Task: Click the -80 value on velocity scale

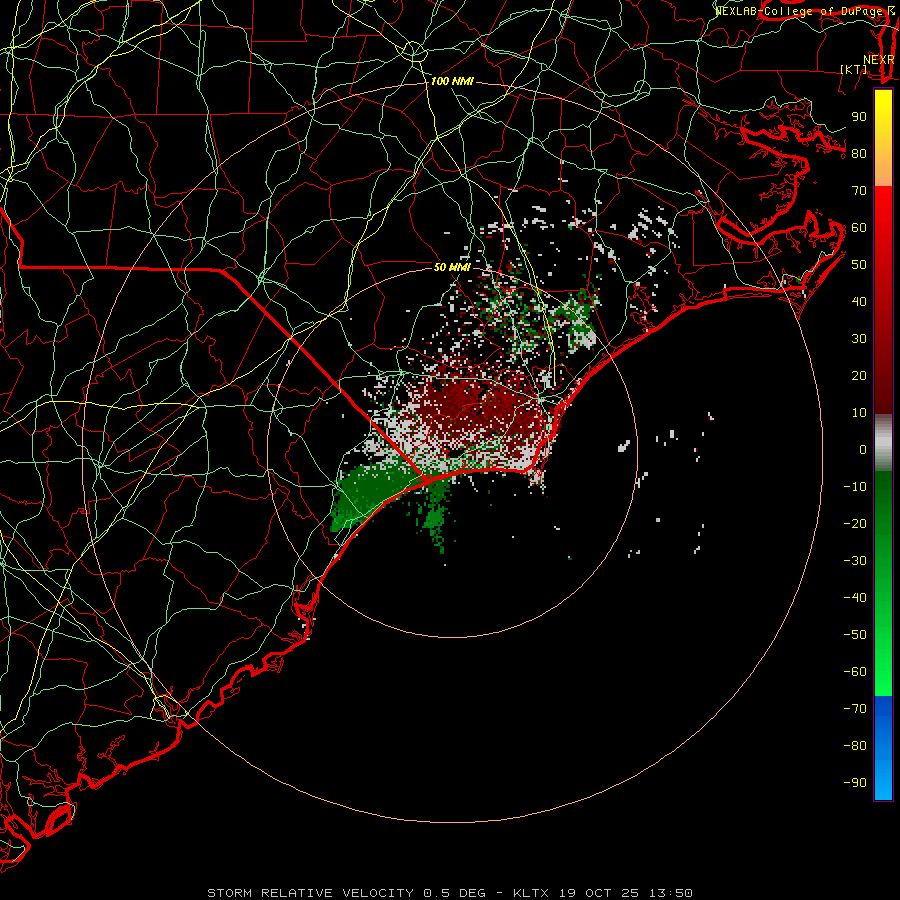Action: click(x=855, y=746)
